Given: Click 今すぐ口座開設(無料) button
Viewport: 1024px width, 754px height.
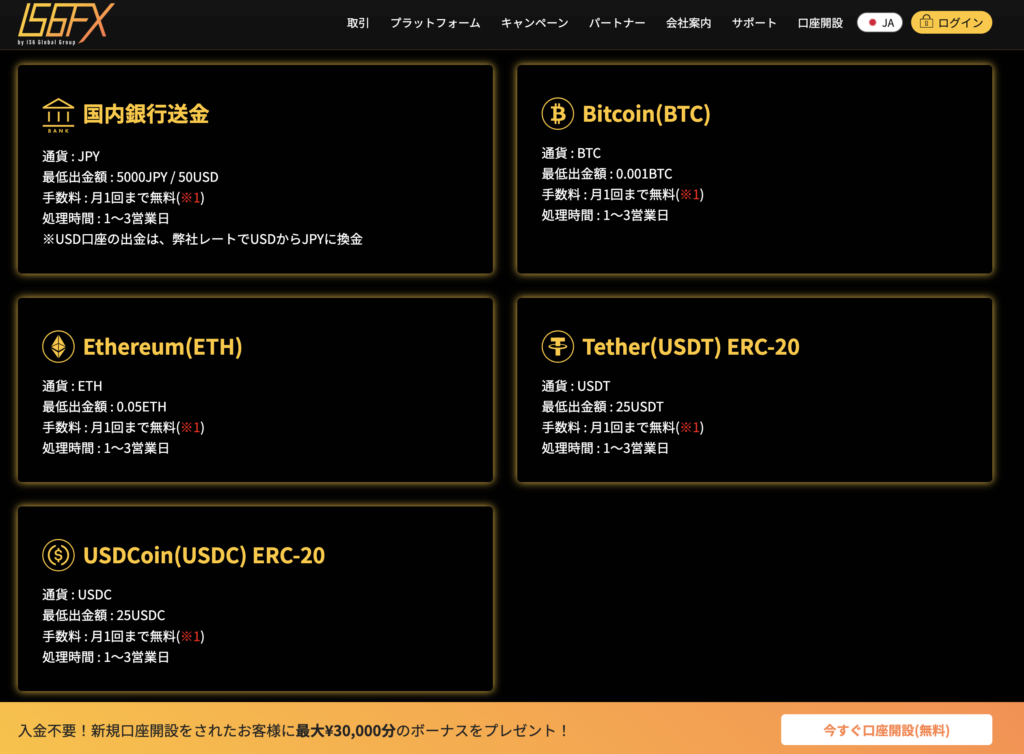Looking at the screenshot, I should pyautogui.click(x=886, y=730).
